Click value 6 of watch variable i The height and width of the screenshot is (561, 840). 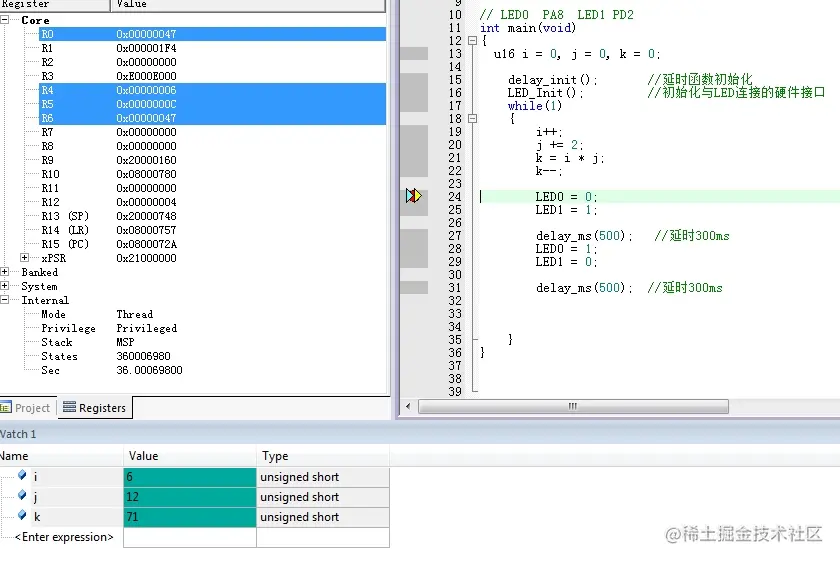tap(190, 477)
